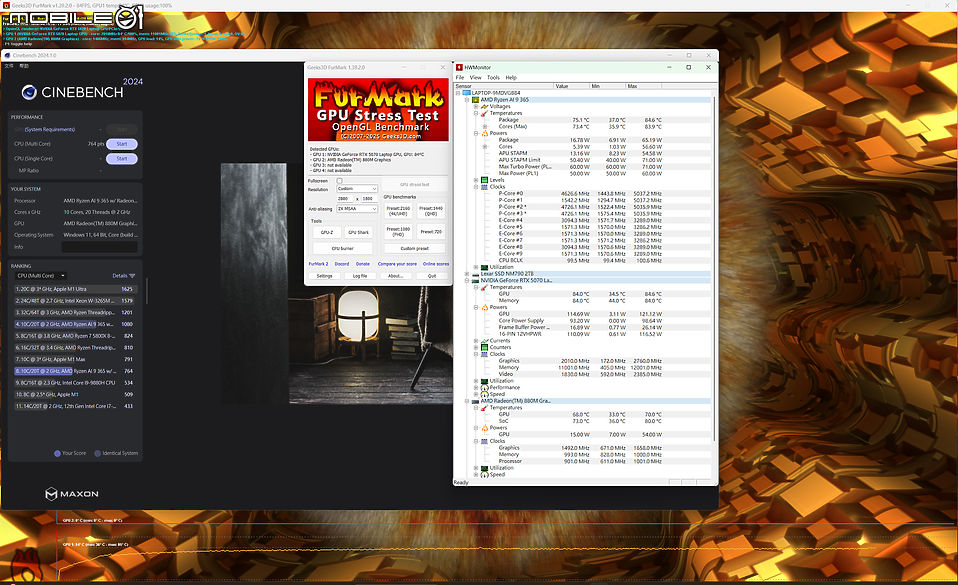Open the Tools menu in HWMonitor

tap(493, 78)
